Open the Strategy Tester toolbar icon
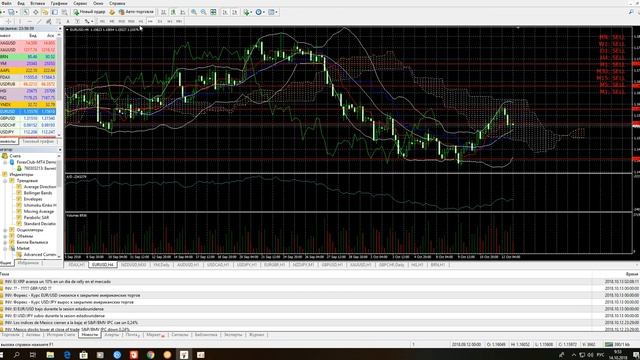 point(64,12)
